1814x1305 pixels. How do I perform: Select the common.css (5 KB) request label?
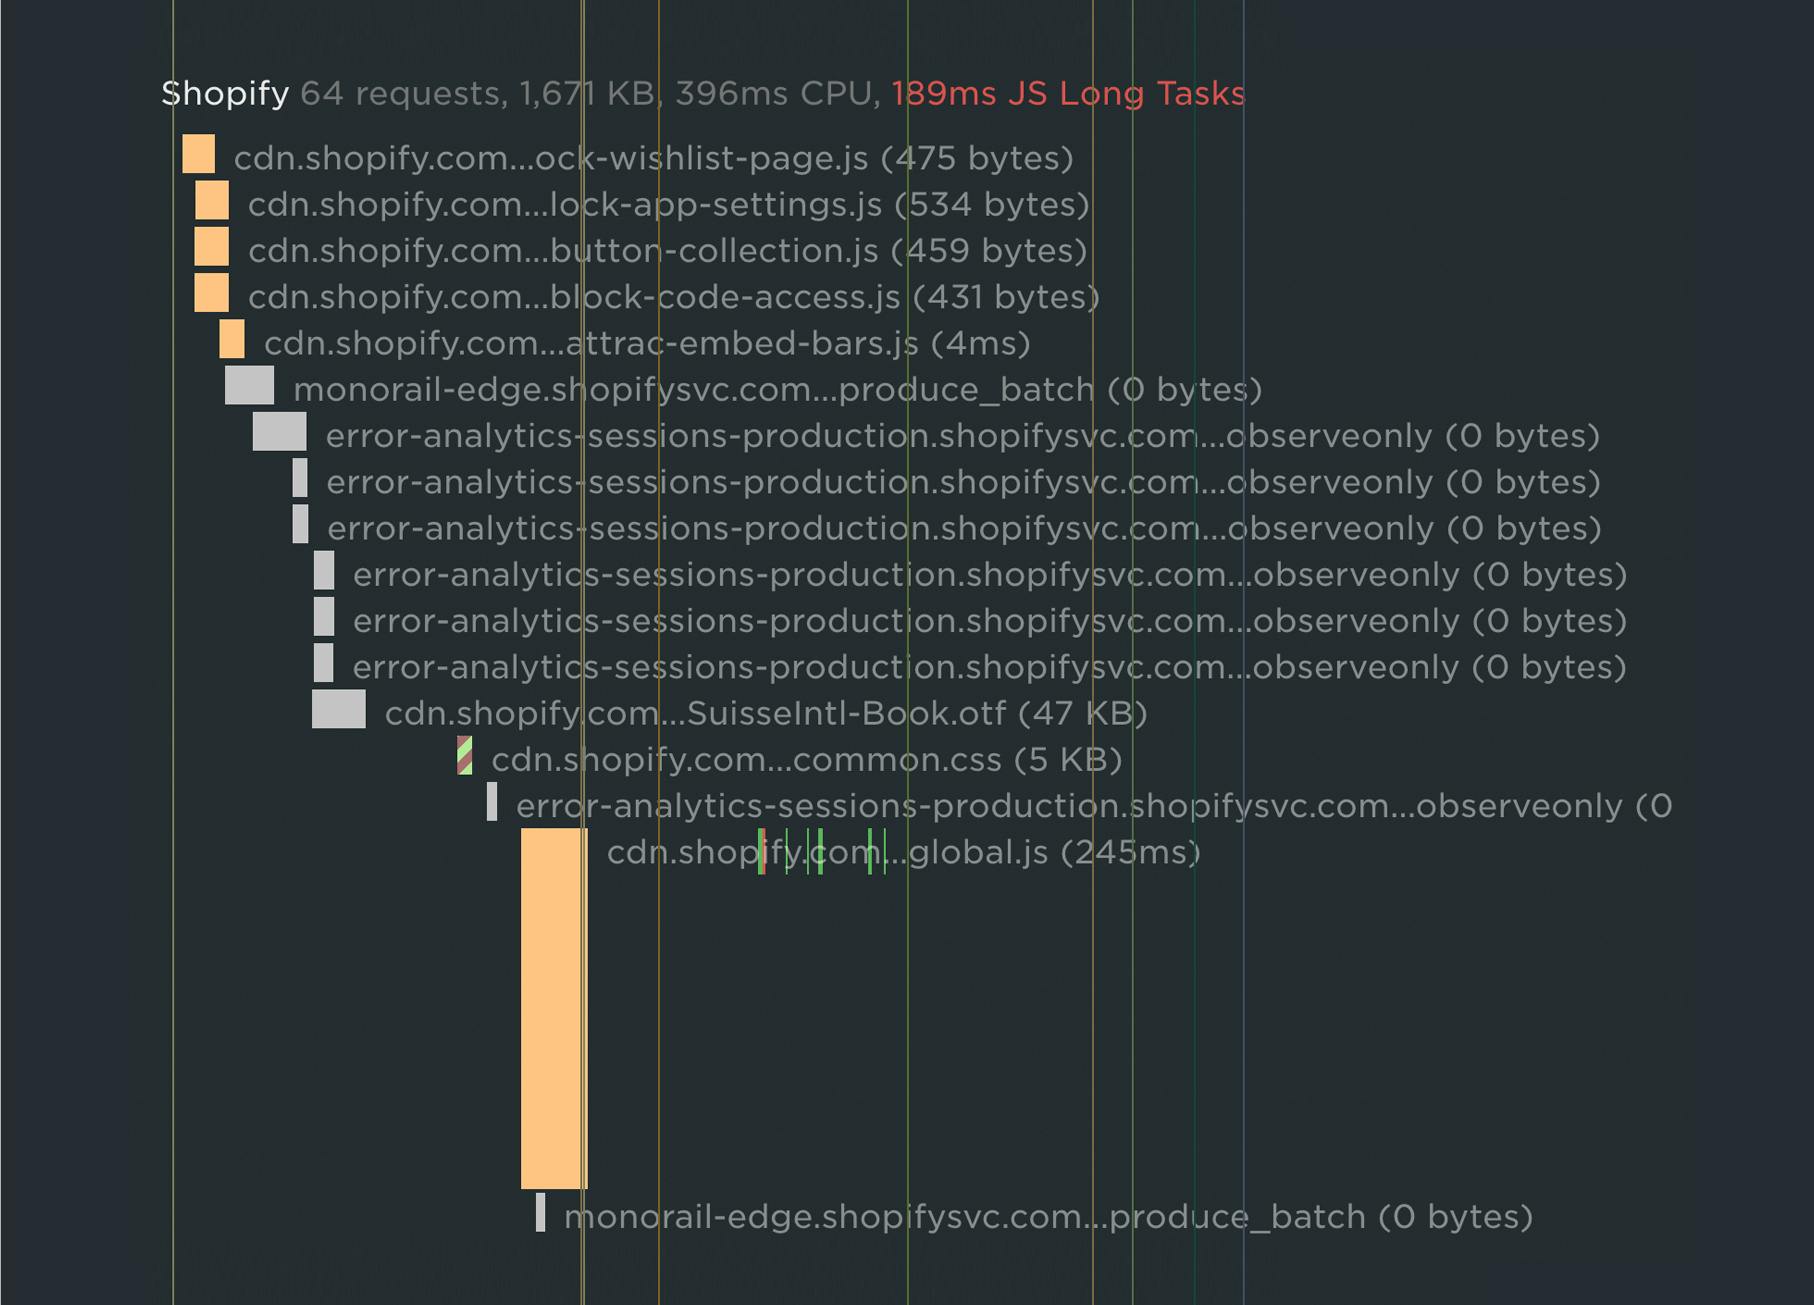(806, 760)
